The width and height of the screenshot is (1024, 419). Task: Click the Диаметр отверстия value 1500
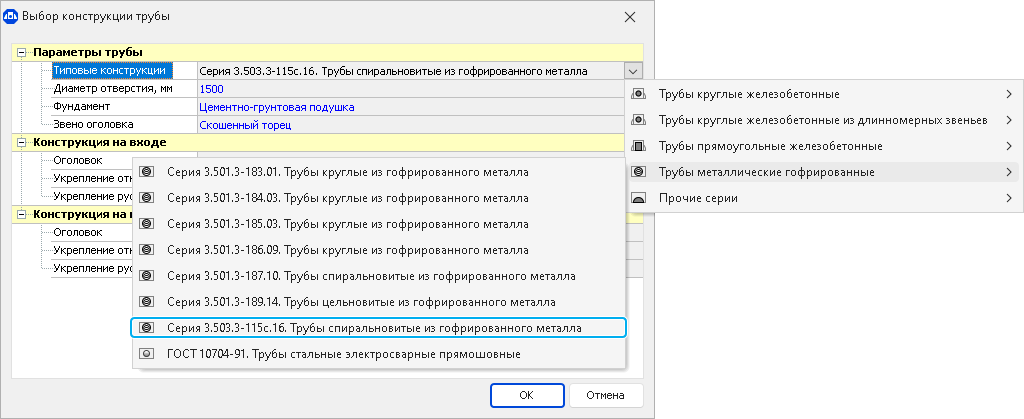point(212,89)
